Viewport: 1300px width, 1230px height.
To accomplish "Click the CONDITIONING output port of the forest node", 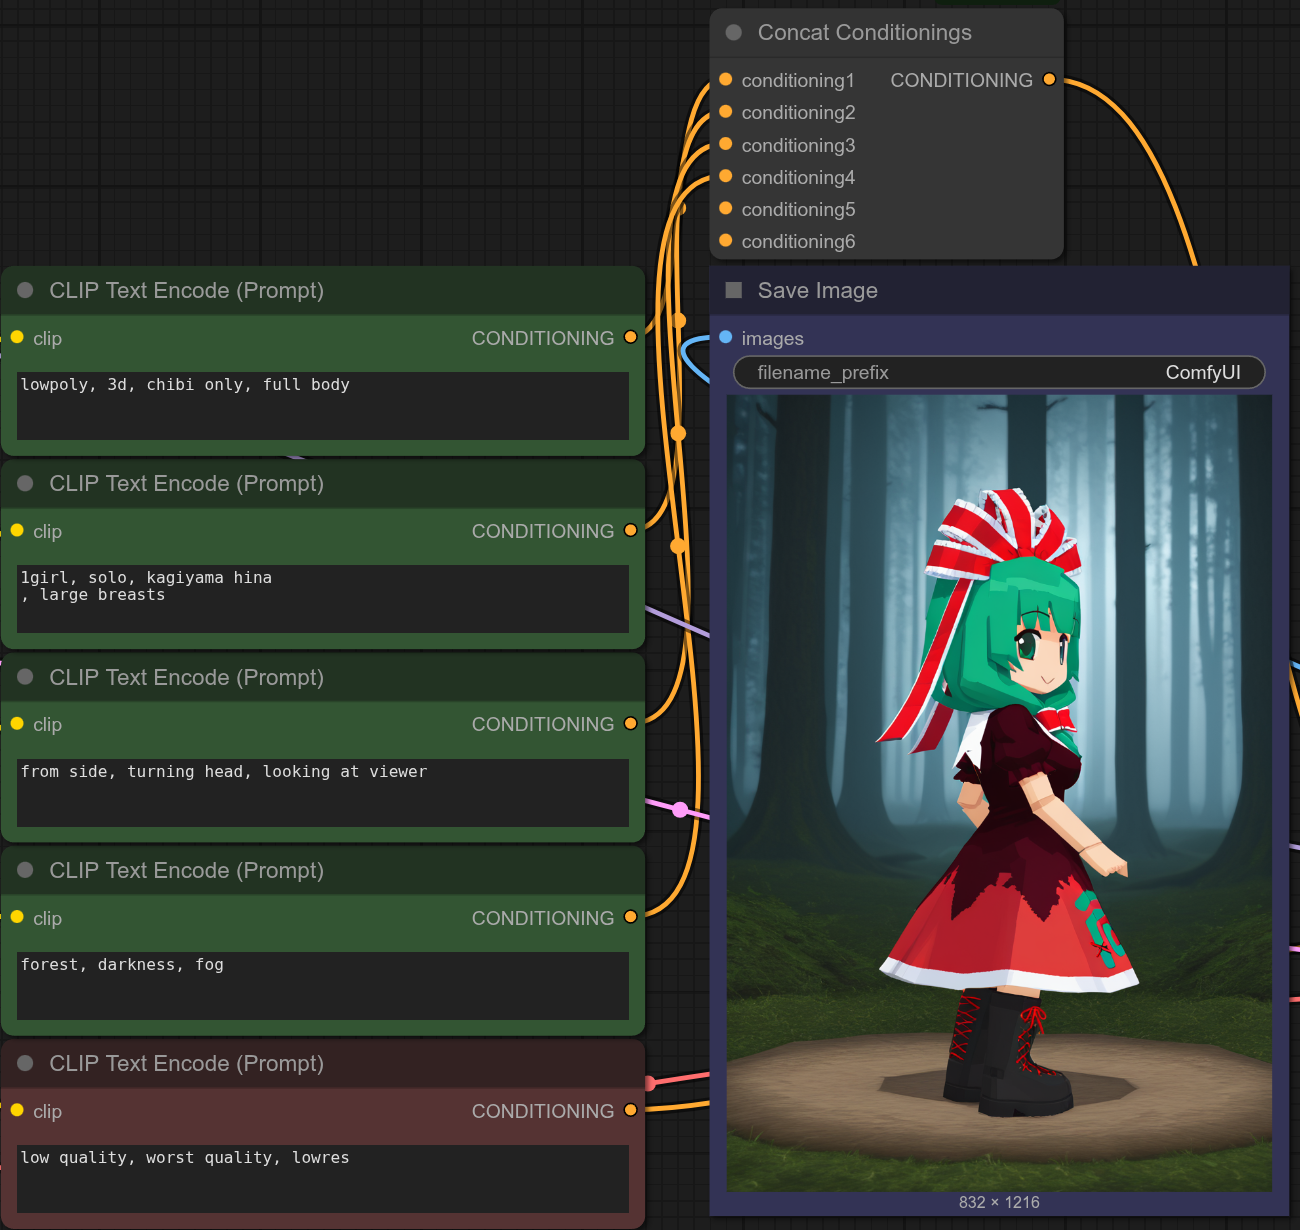I will (x=630, y=917).
